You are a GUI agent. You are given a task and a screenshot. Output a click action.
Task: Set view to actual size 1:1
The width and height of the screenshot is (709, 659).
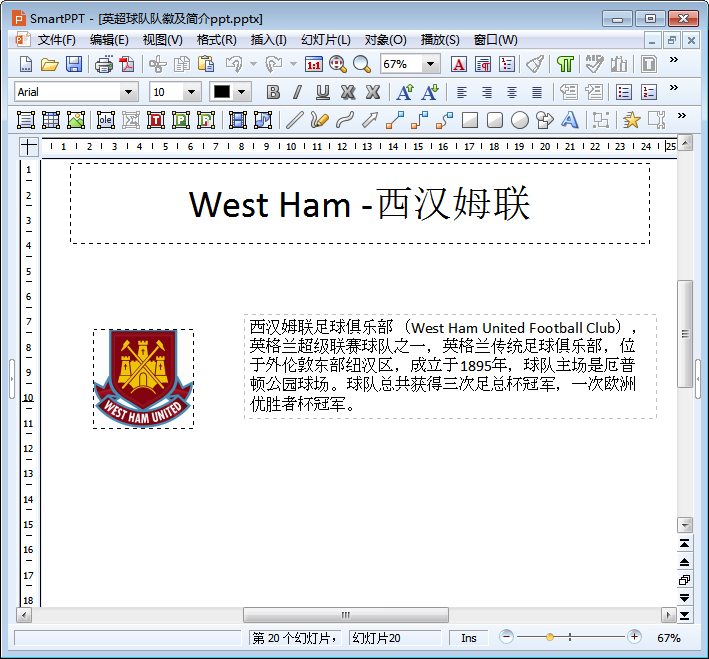click(314, 64)
